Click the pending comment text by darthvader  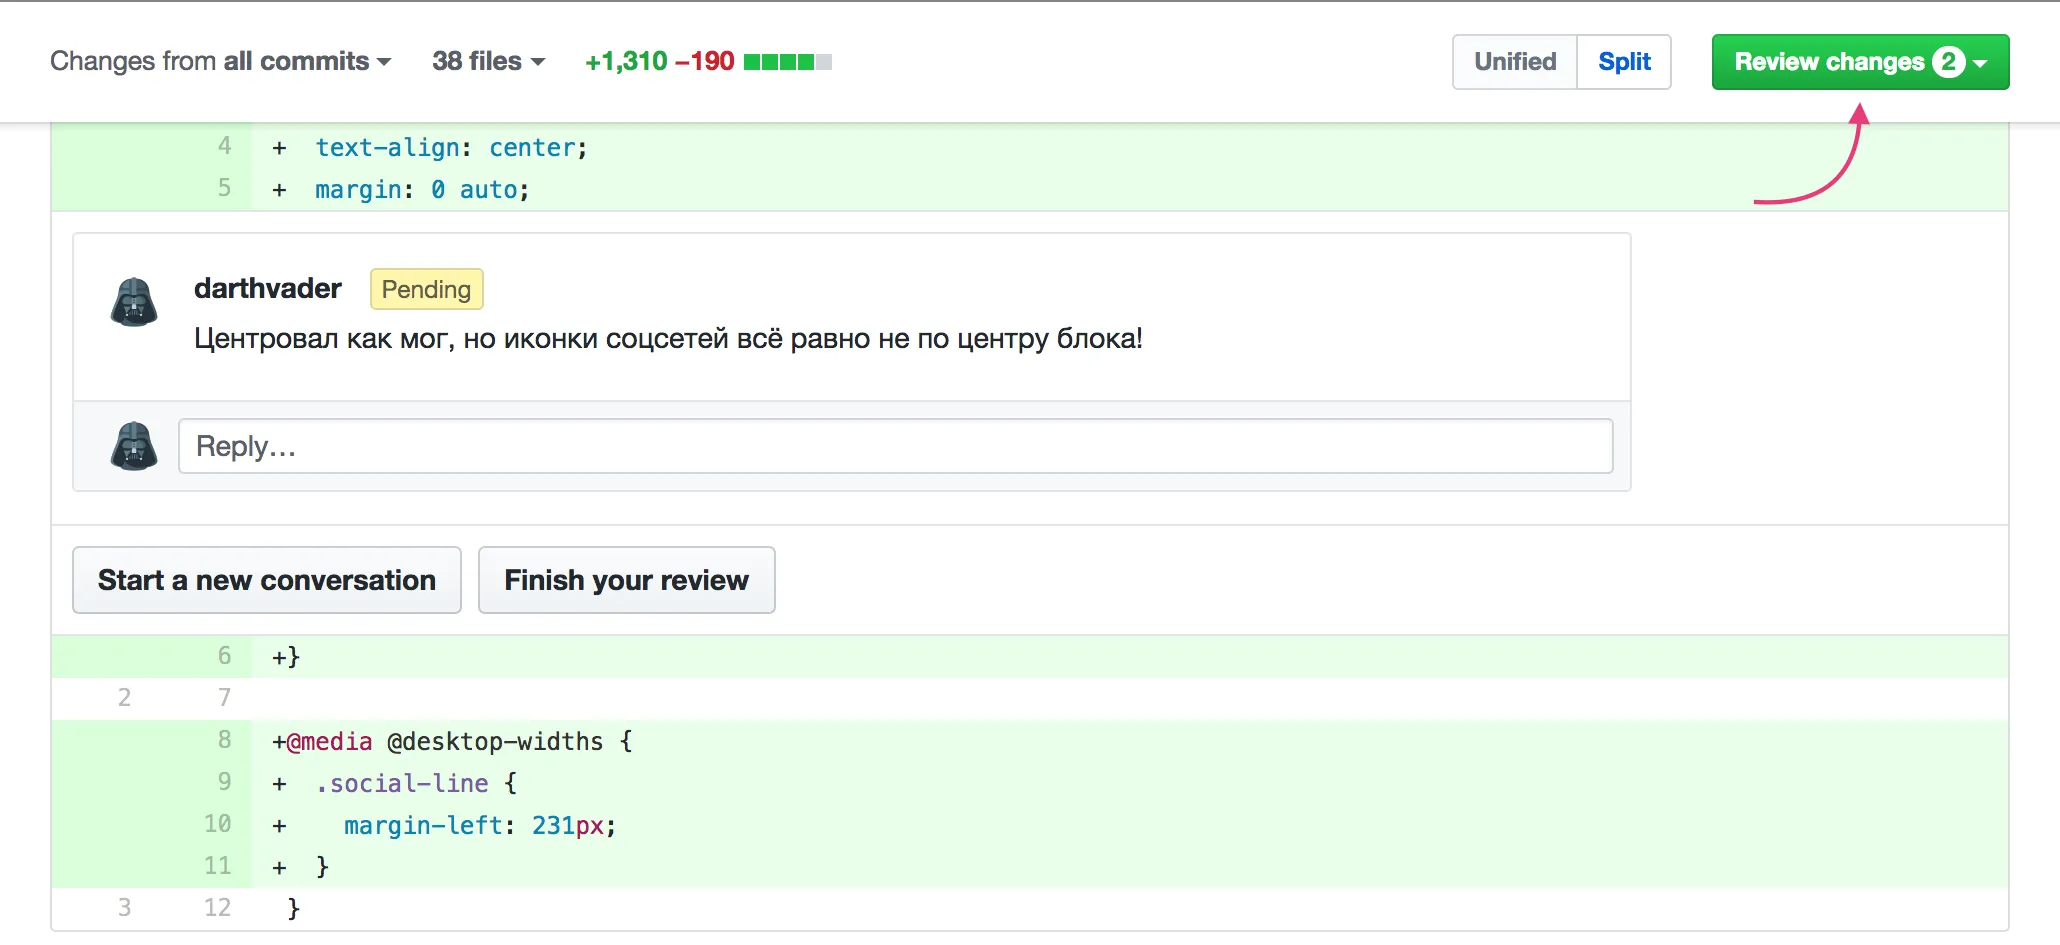point(668,339)
